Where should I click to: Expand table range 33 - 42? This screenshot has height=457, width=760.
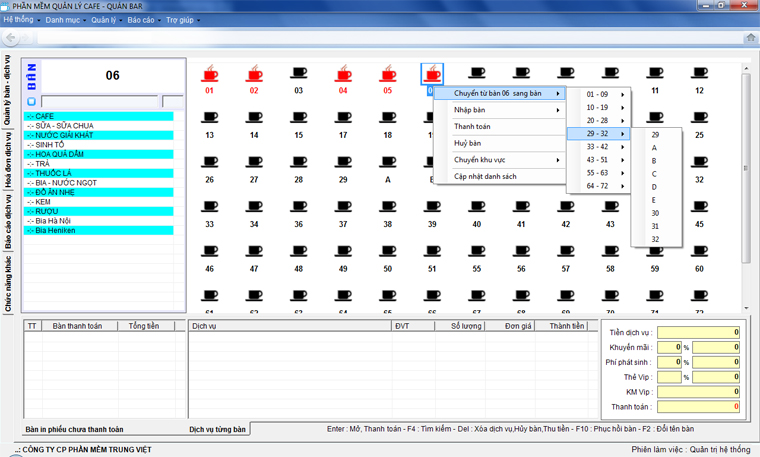point(599,147)
